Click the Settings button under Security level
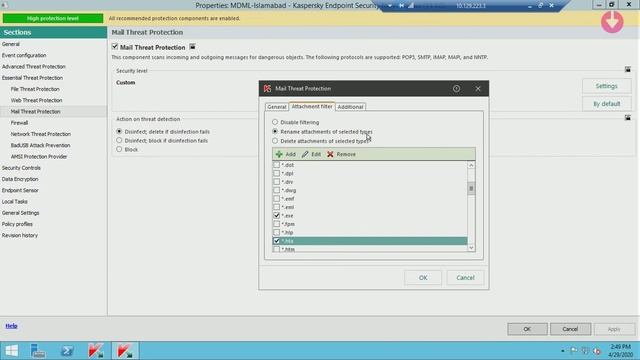 (x=607, y=86)
